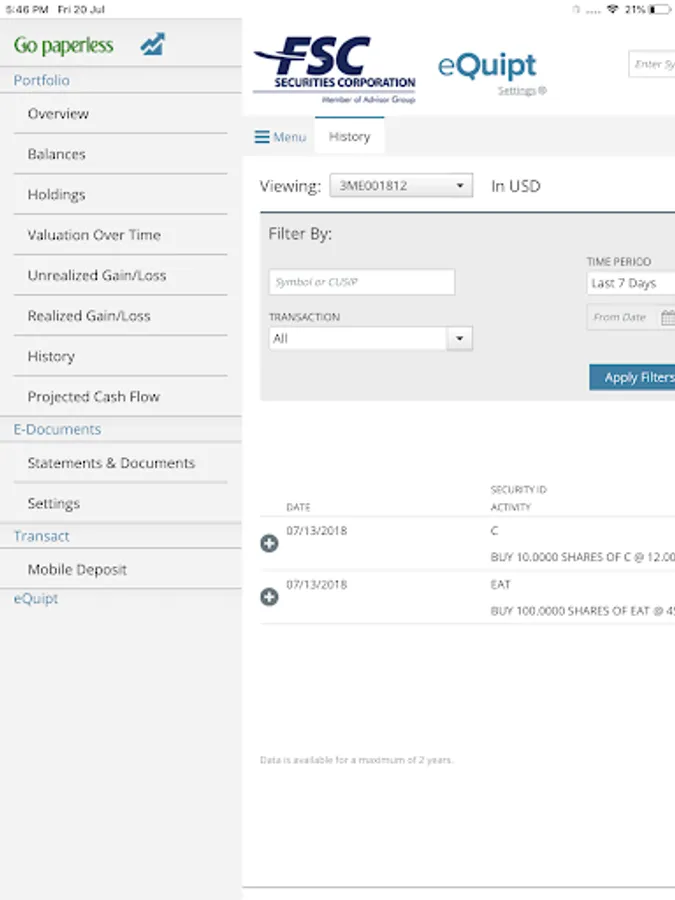
Task: Click the battery icon in status bar
Action: [660, 9]
